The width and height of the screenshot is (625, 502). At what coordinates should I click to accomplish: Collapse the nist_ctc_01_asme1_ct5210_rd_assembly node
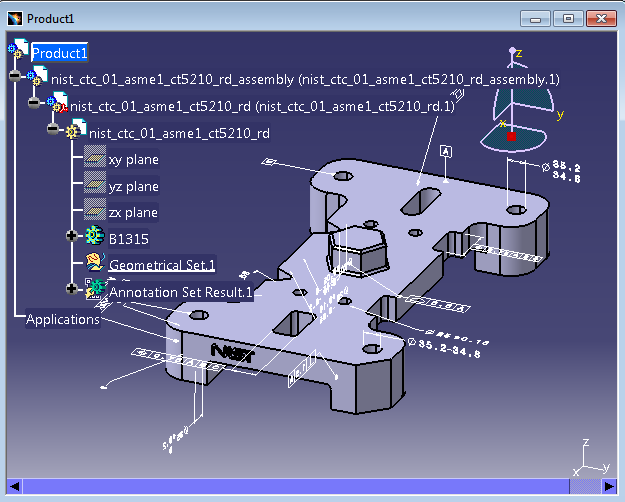15,76
